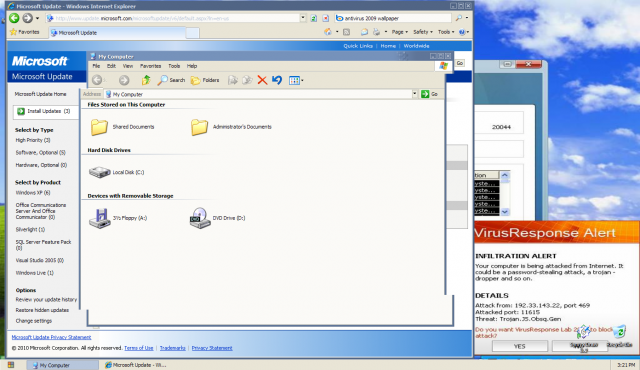This screenshot has height=370, width=640.
Task: Click the IE search magnifier icon
Action: (x=459, y=18)
